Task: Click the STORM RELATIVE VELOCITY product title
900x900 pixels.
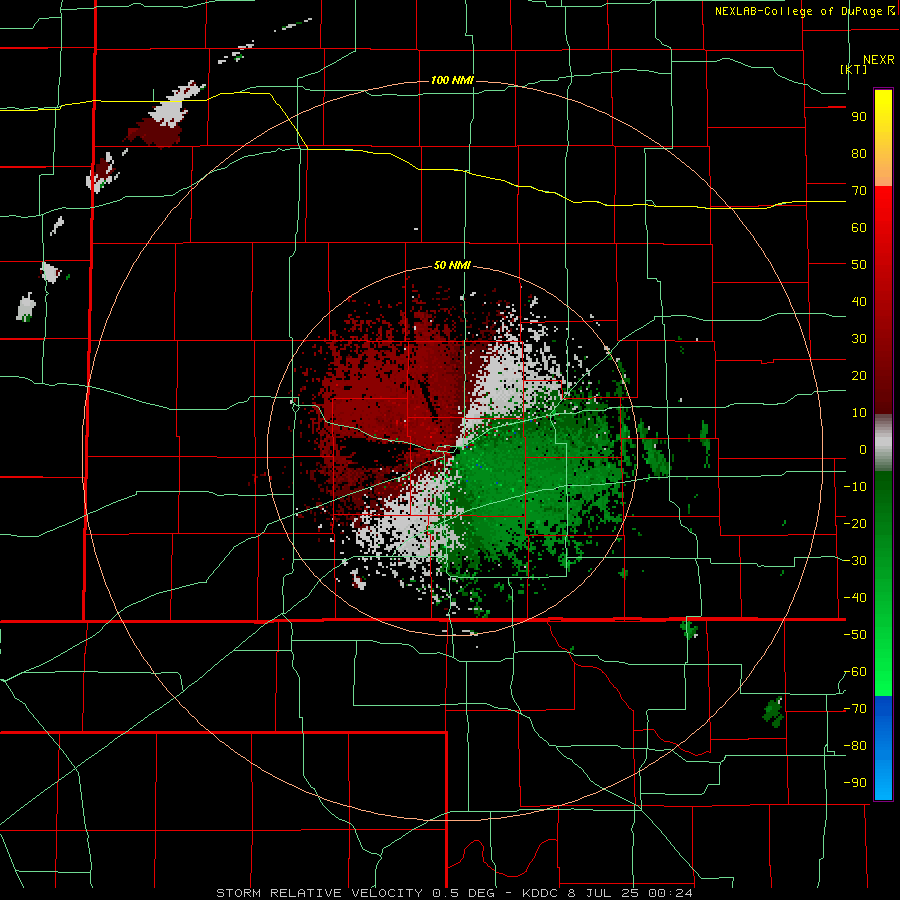Action: tap(319, 893)
